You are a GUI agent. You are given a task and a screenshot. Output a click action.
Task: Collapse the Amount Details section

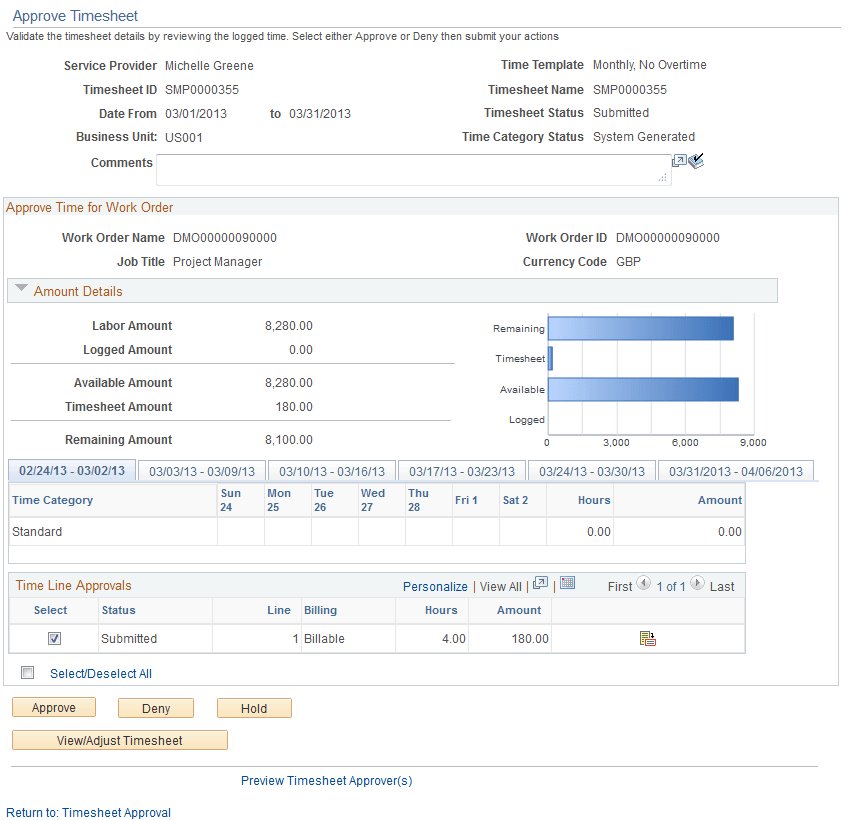(x=22, y=290)
